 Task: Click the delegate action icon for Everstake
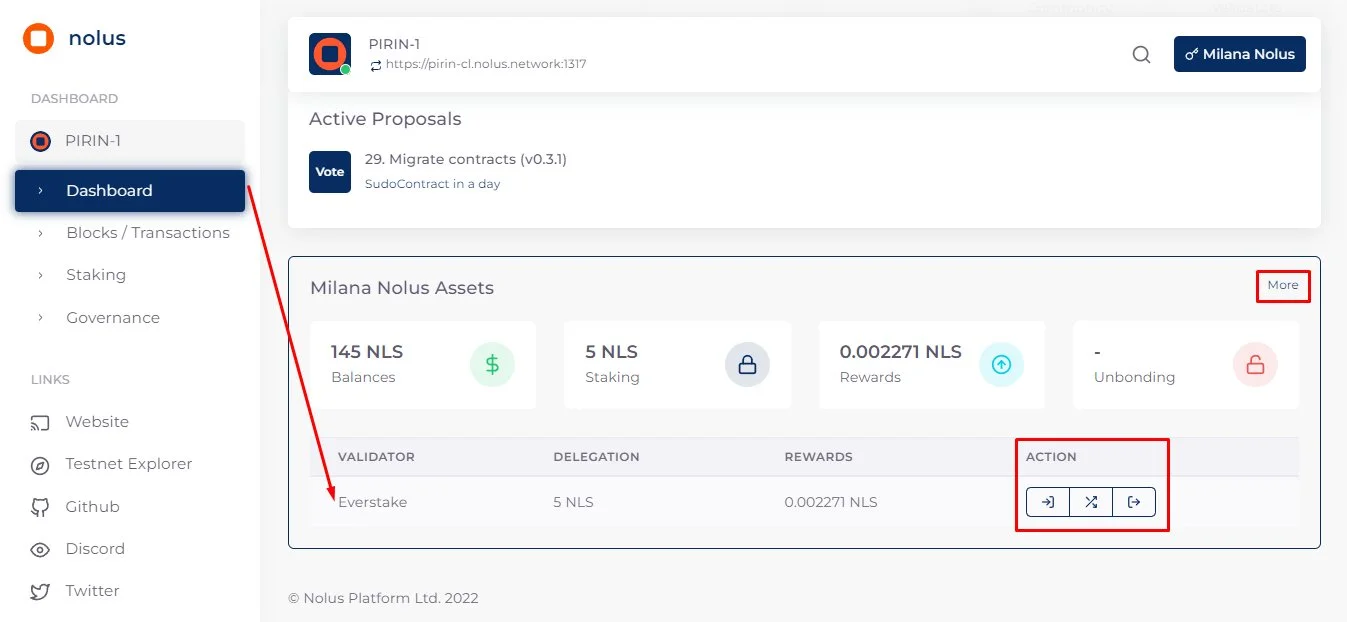point(1047,502)
